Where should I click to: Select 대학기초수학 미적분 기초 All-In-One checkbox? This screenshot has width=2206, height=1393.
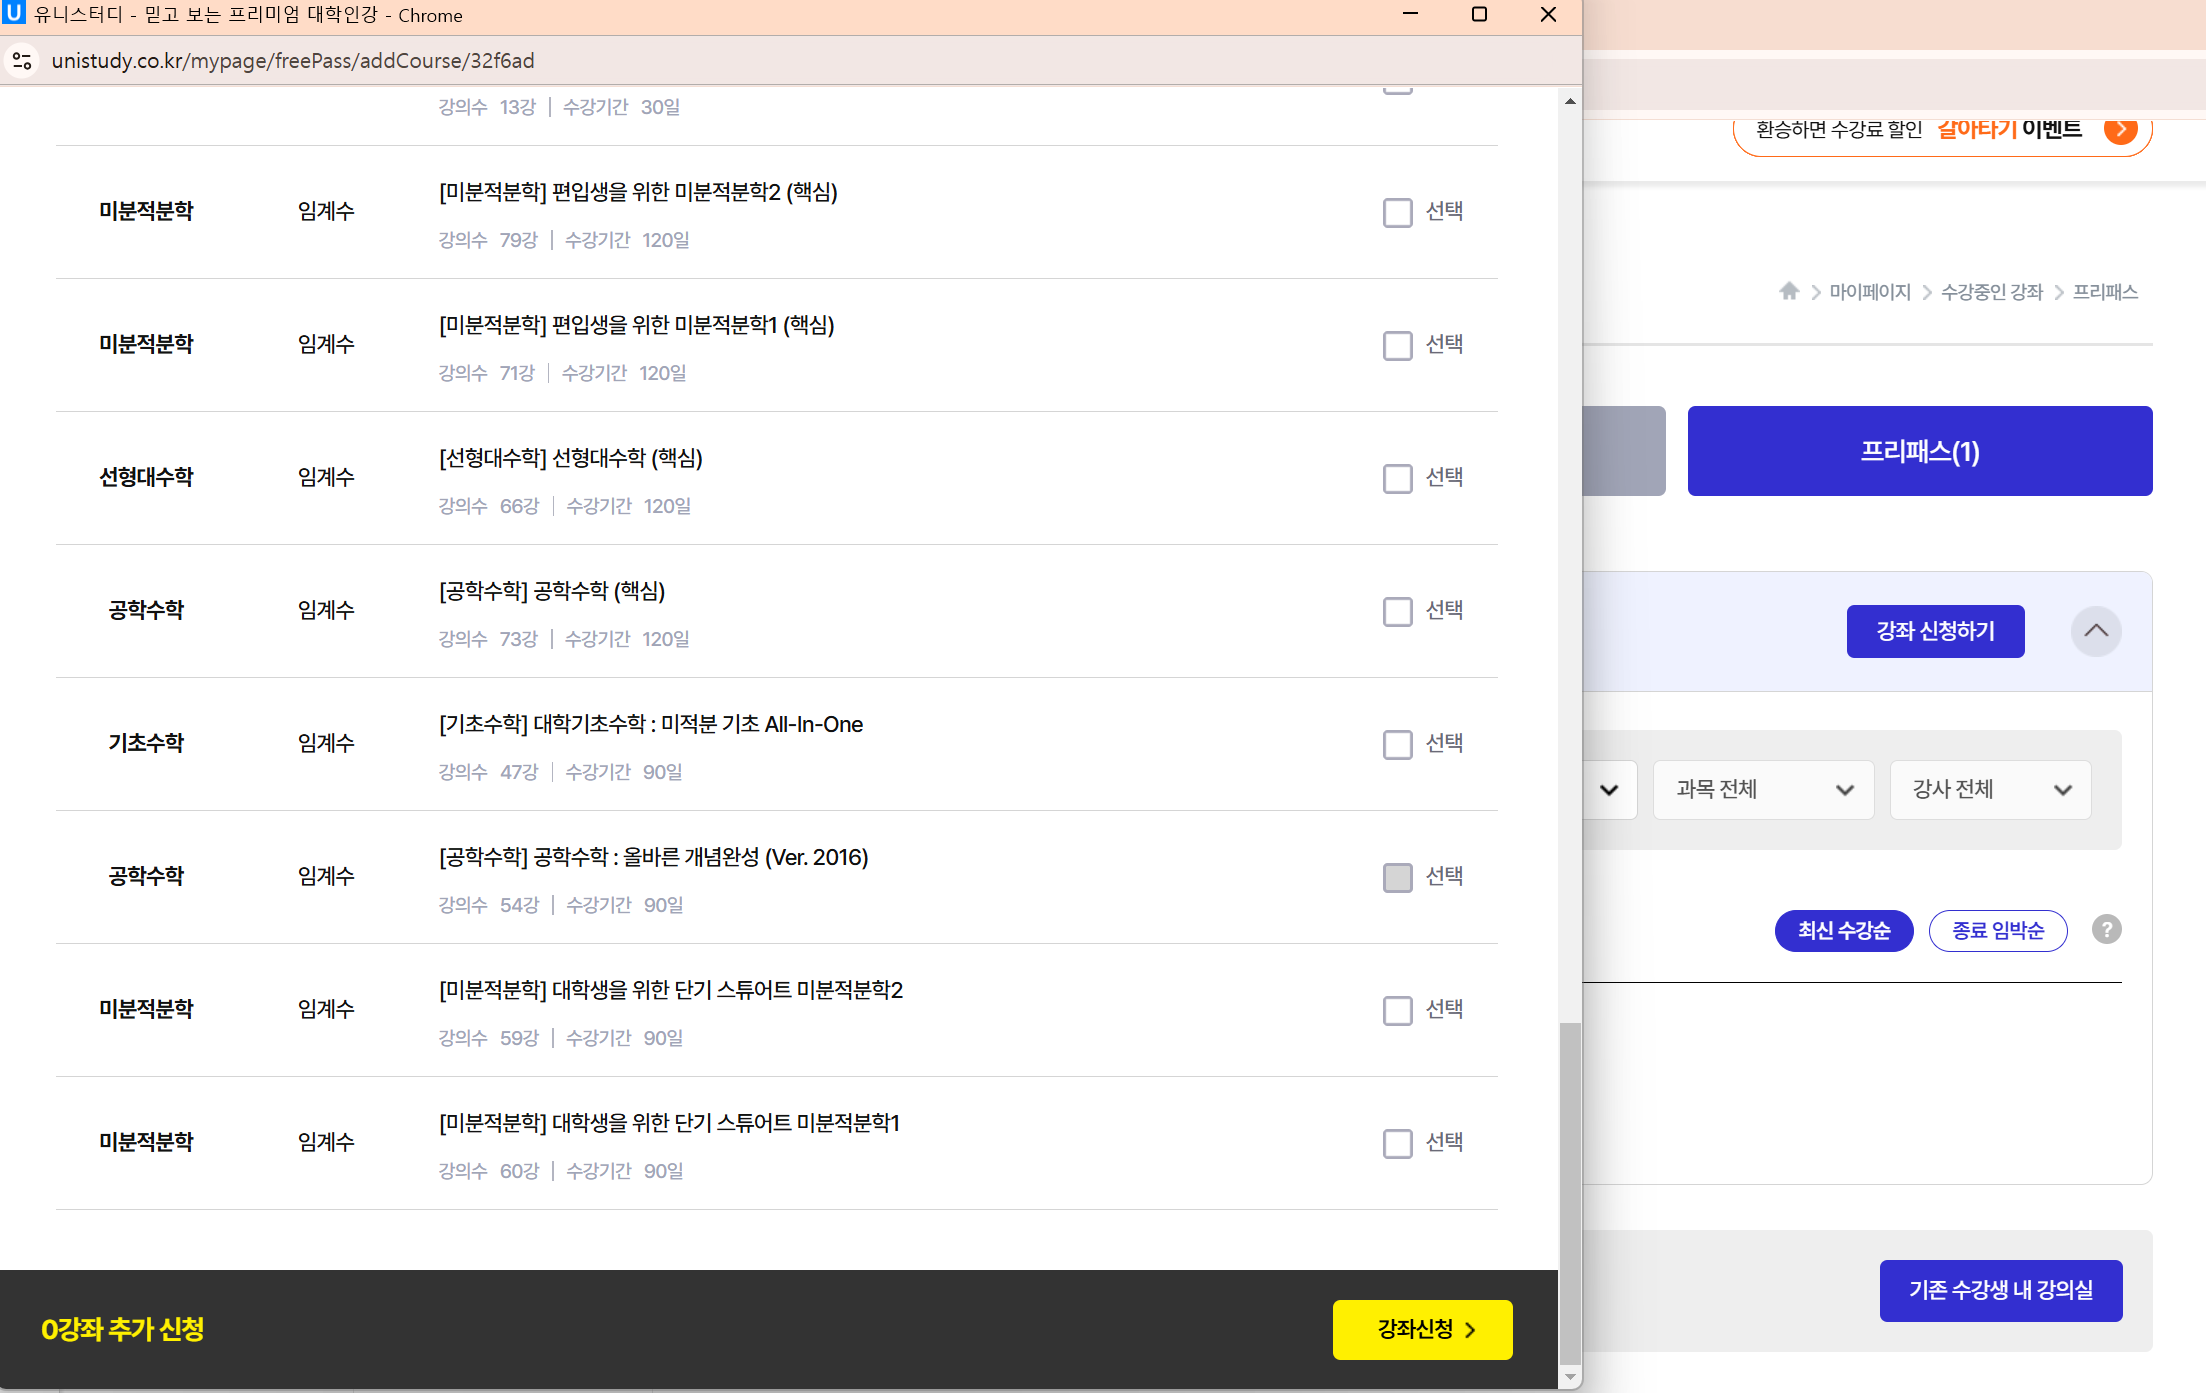coord(1397,744)
